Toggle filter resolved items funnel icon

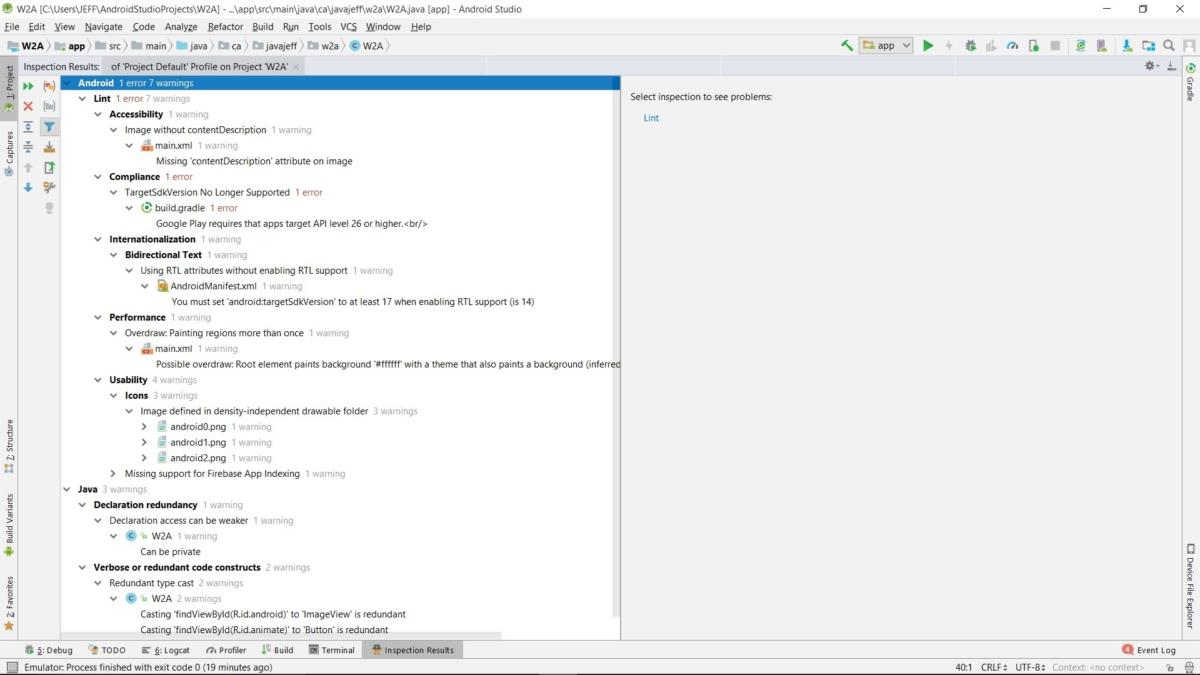coord(49,127)
